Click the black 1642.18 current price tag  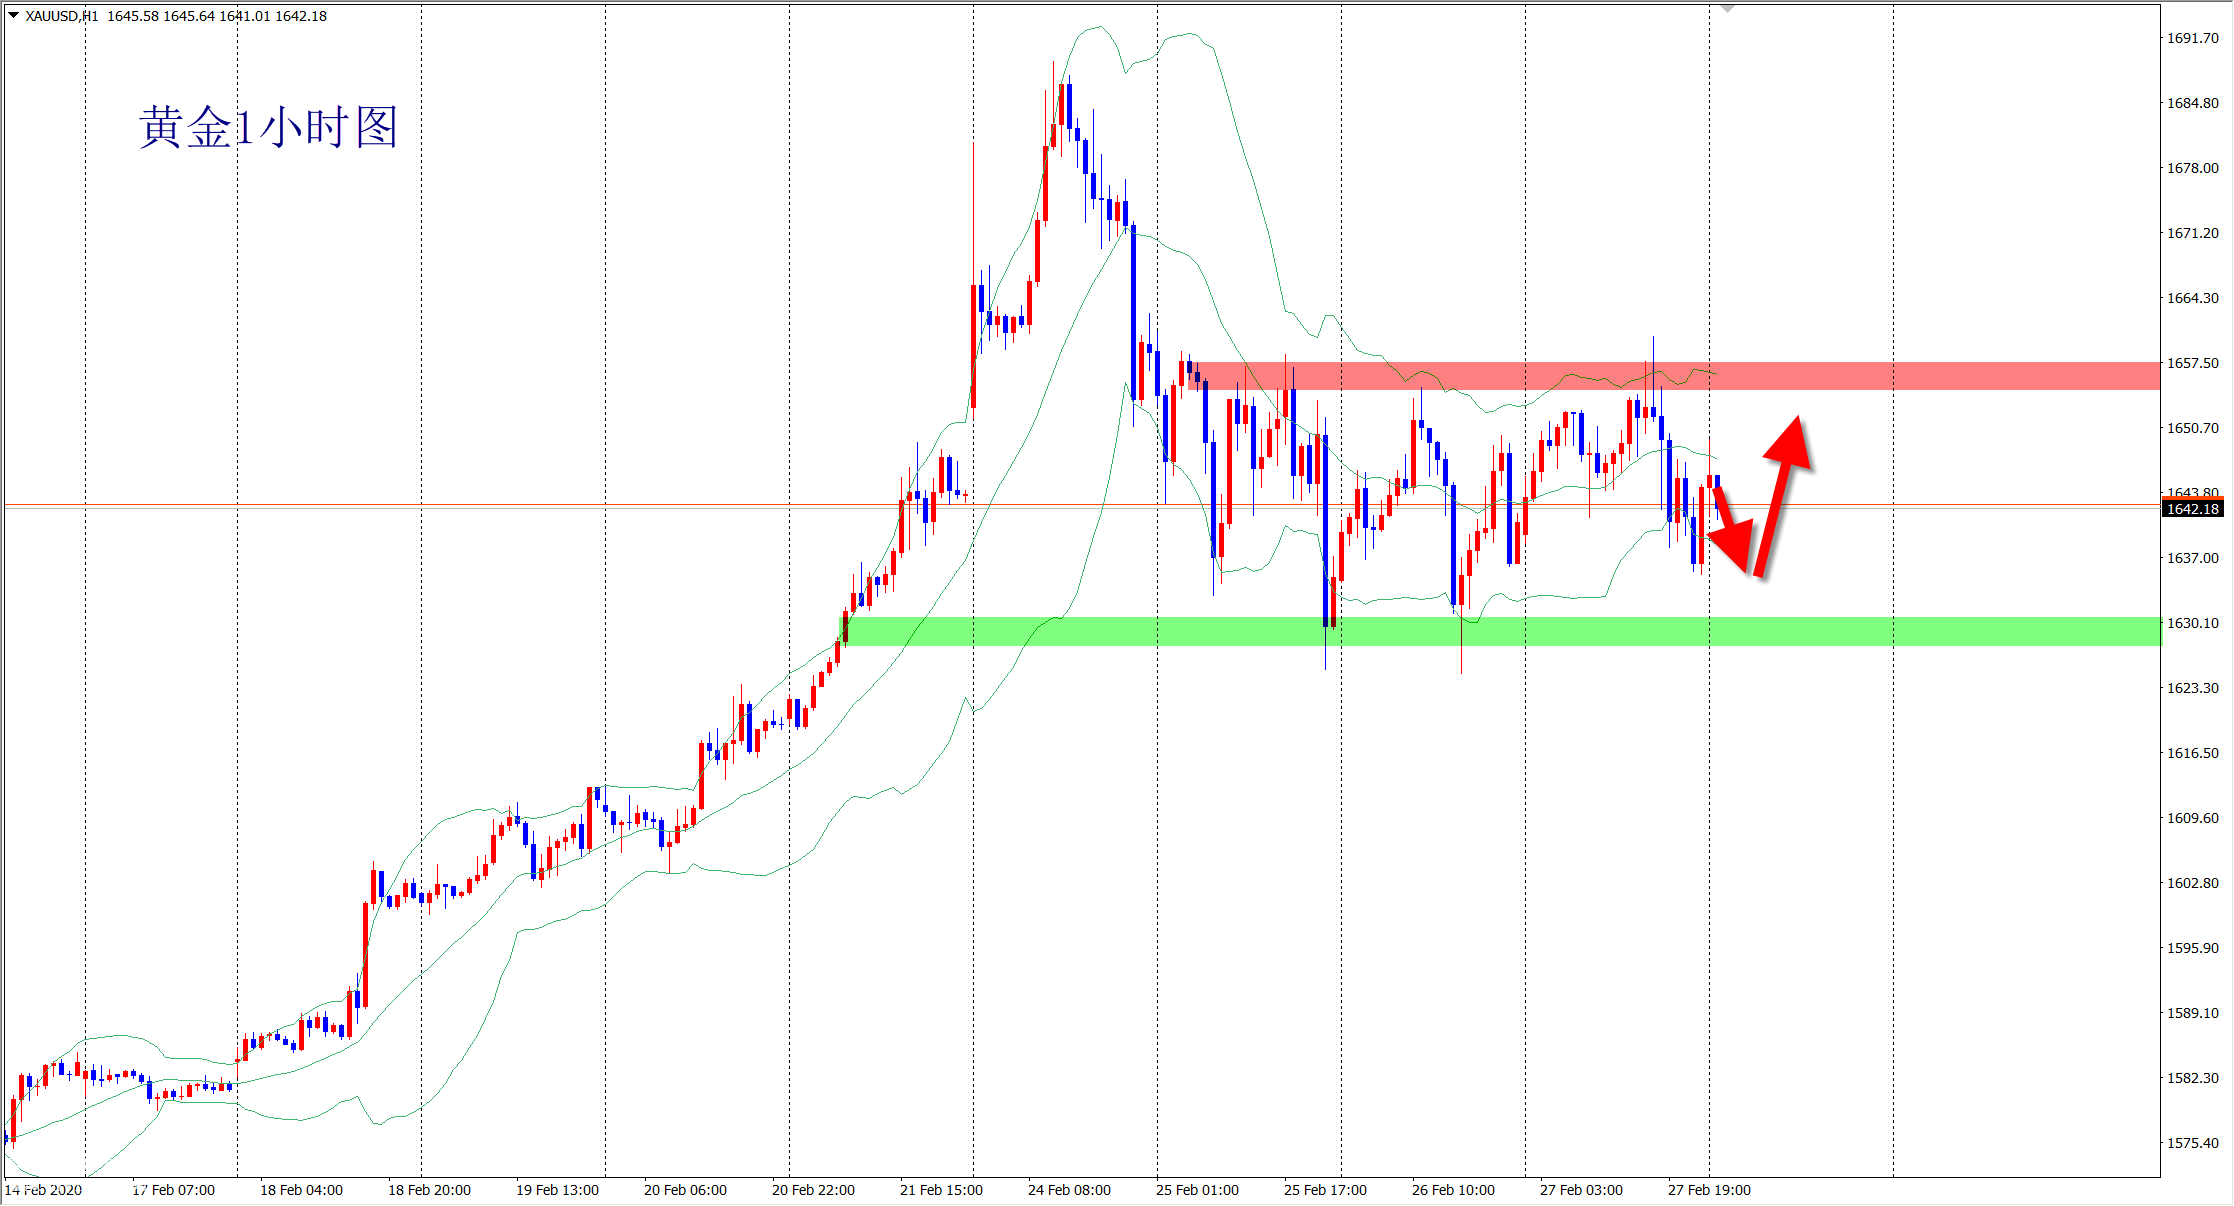coord(2191,509)
